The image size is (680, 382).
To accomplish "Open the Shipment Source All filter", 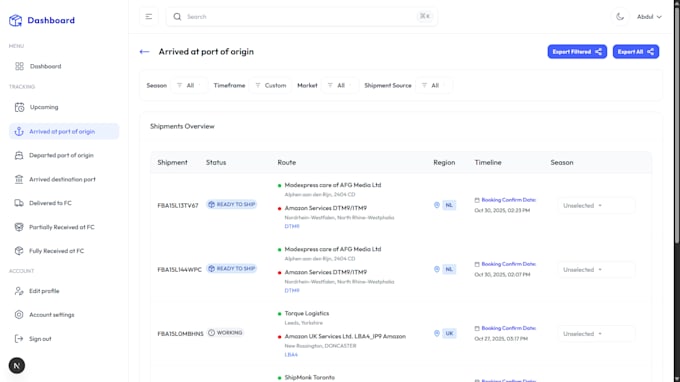I will pos(434,85).
